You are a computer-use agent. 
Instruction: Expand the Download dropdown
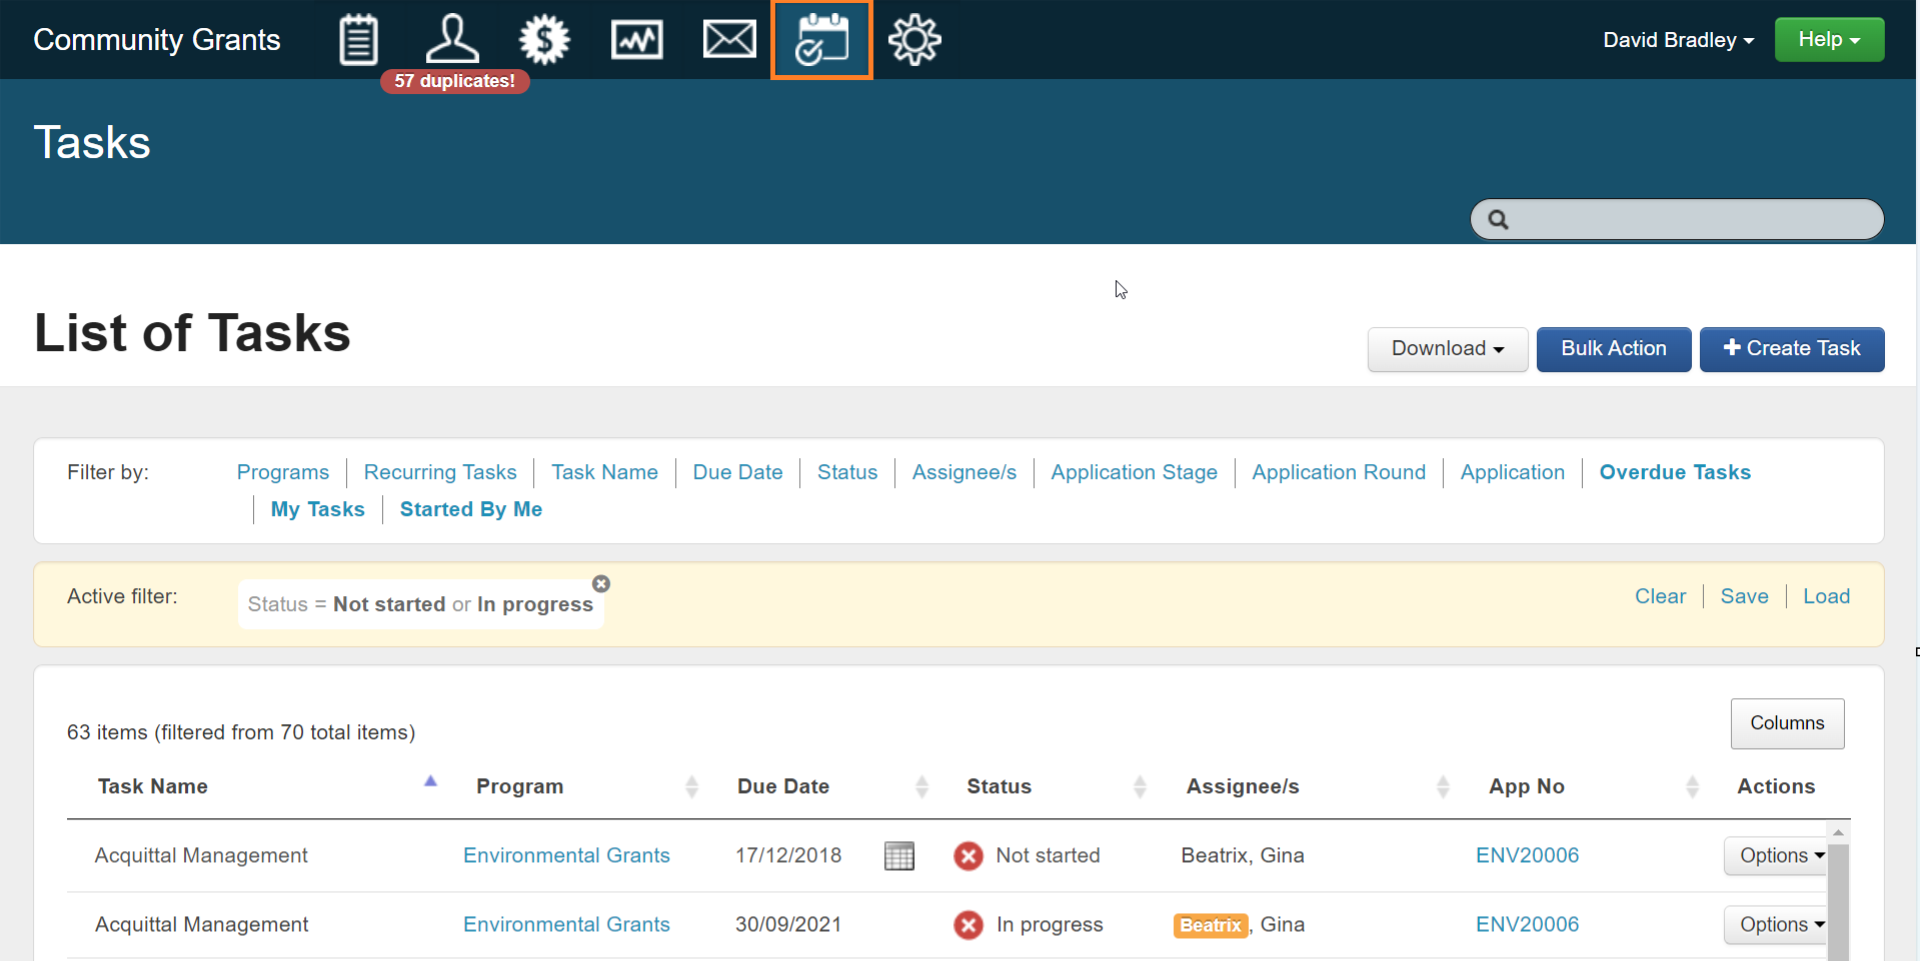click(x=1447, y=349)
